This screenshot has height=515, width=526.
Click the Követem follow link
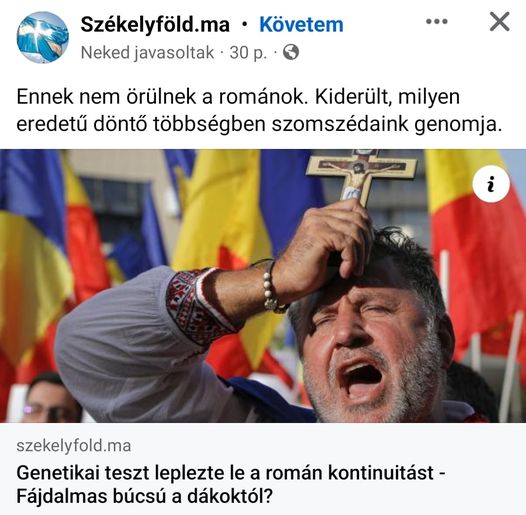coord(301,24)
